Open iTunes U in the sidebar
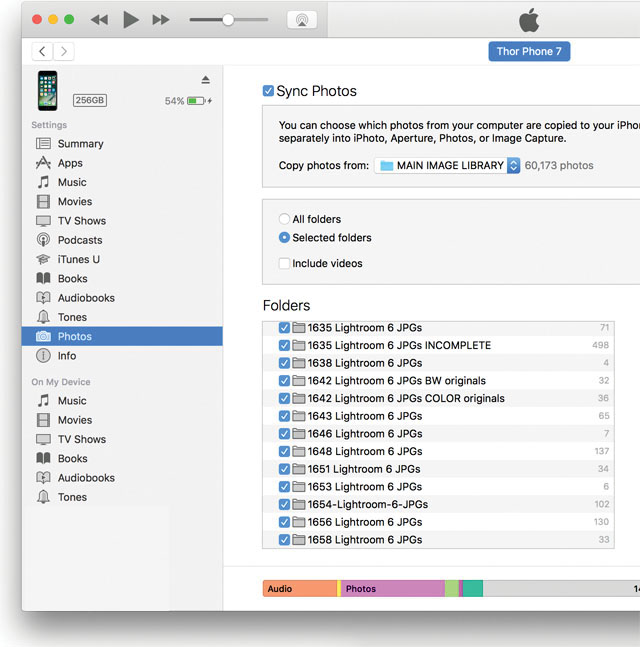 [x=122, y=259]
